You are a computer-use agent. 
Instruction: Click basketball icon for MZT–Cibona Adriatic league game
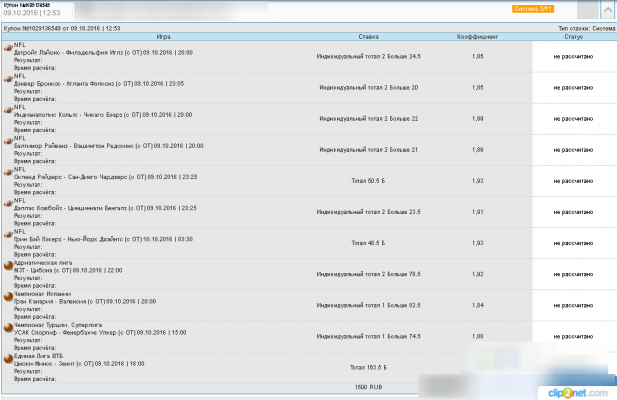(6, 265)
